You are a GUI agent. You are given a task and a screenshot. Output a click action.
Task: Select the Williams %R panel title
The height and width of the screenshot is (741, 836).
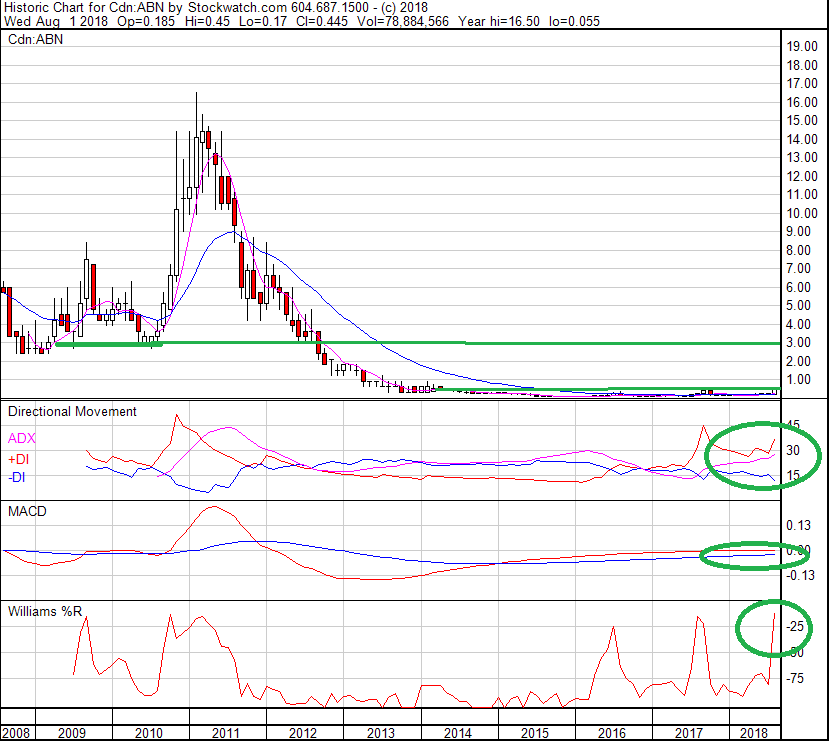coord(47,609)
